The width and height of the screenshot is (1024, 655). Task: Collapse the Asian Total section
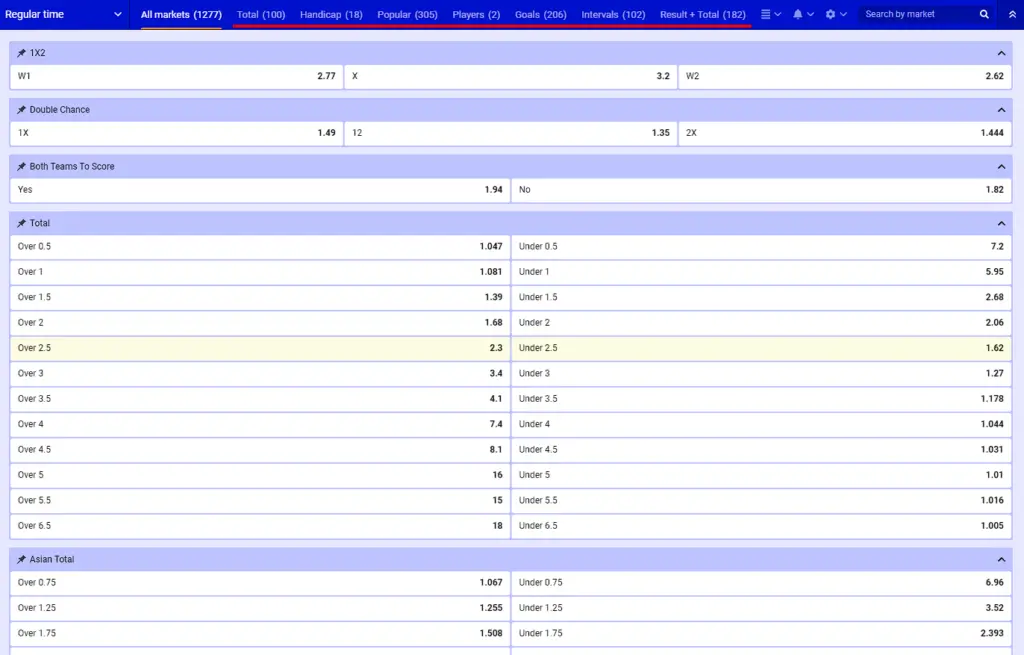(x=1001, y=560)
